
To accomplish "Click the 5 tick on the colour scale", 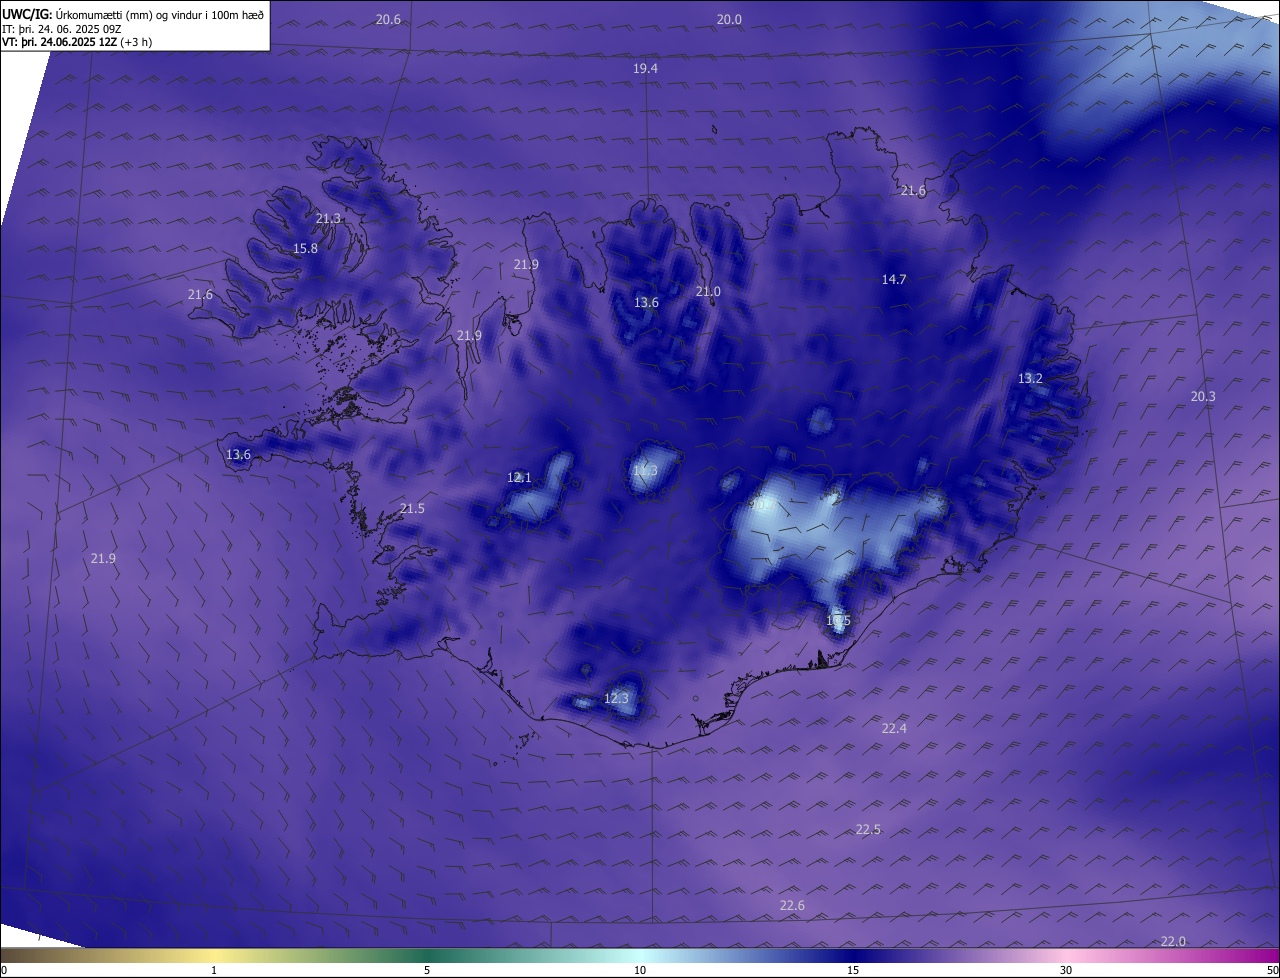I will 427,970.
